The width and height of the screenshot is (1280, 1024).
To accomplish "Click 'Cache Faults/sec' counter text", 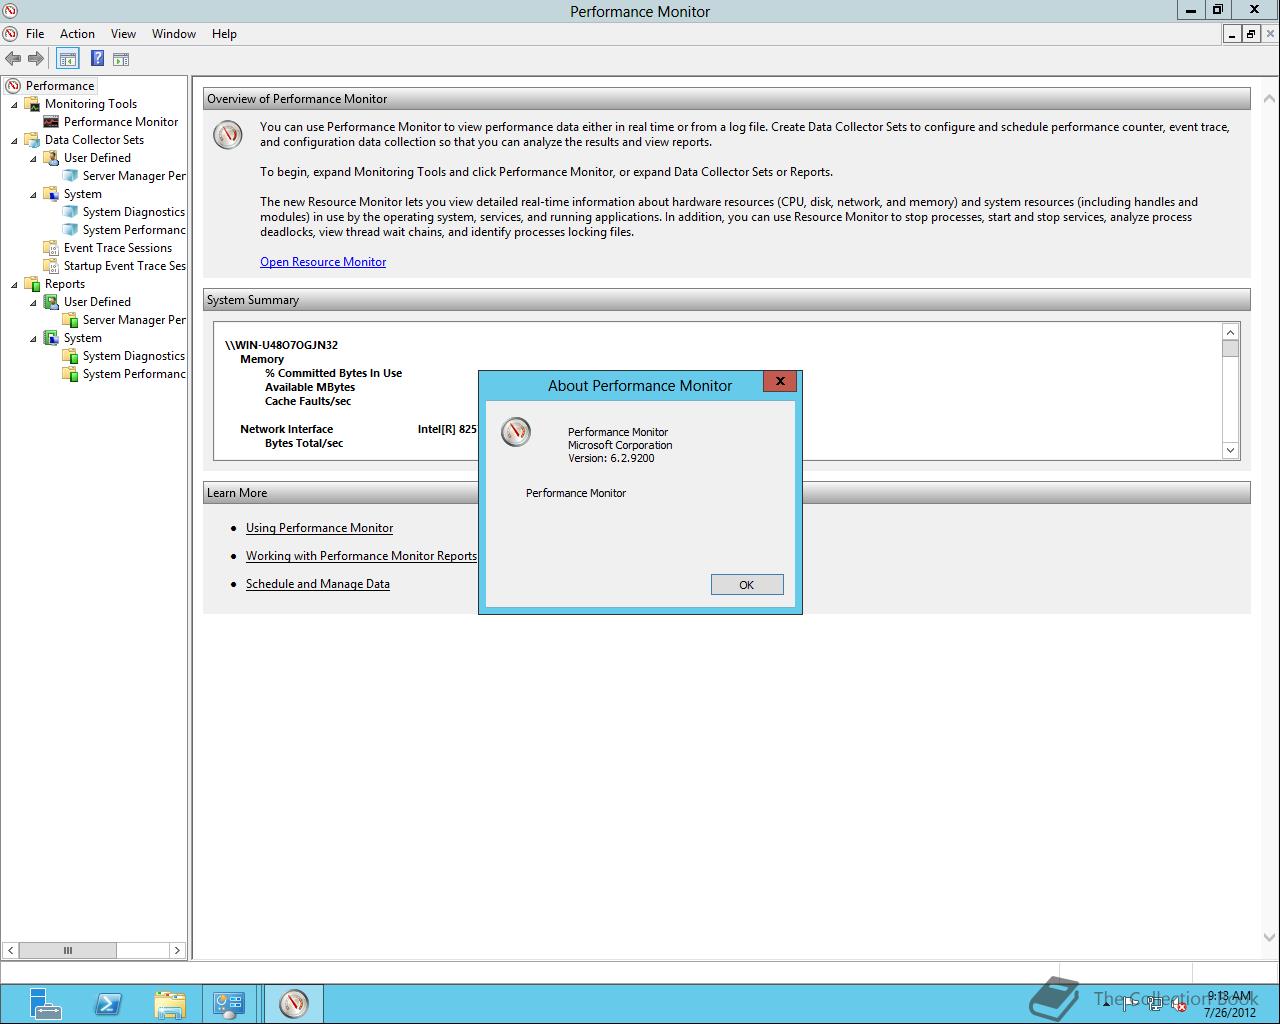I will pyautogui.click(x=308, y=401).
